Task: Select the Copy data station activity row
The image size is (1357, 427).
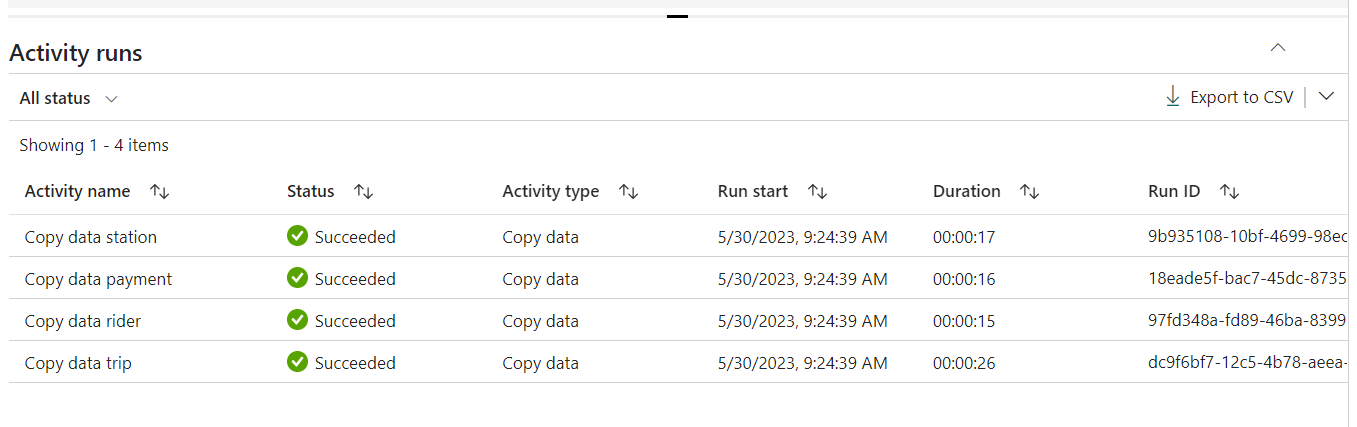Action: pos(91,237)
